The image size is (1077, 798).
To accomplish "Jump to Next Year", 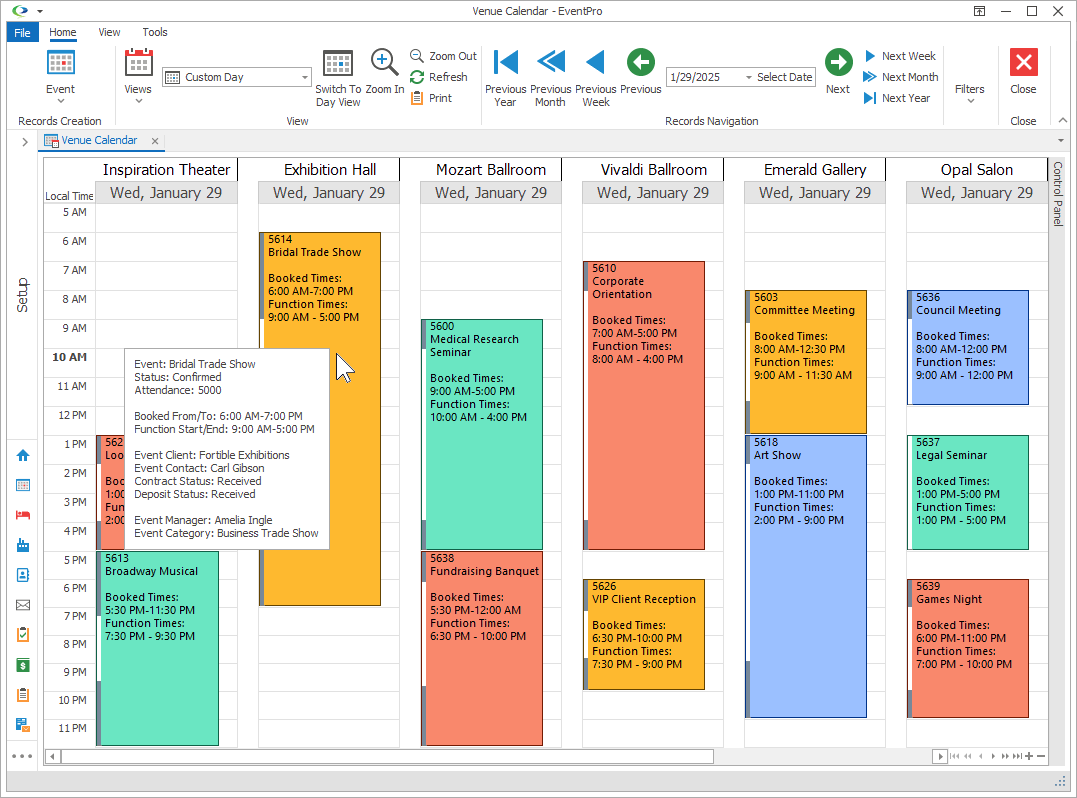I will point(896,98).
